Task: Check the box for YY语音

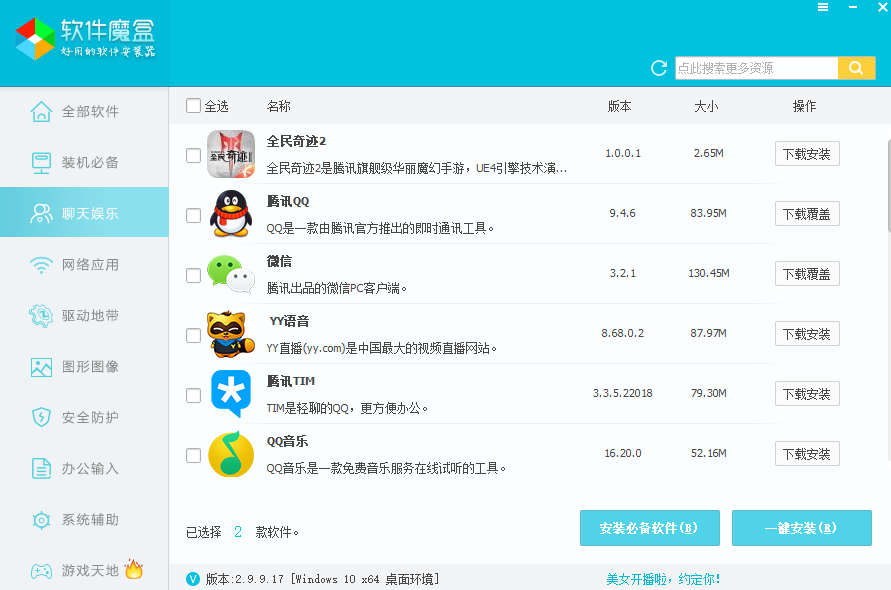Action: tap(193, 335)
